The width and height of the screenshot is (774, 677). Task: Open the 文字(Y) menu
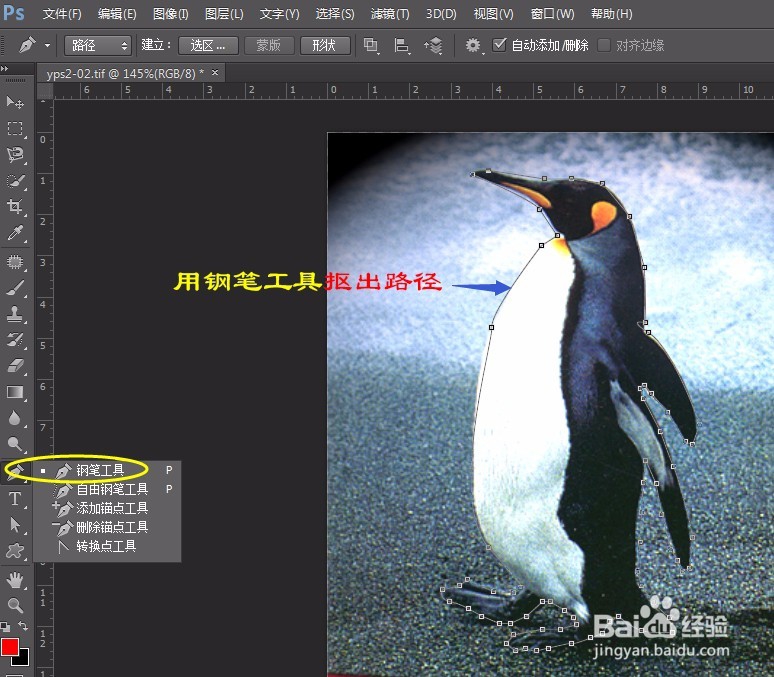point(279,14)
